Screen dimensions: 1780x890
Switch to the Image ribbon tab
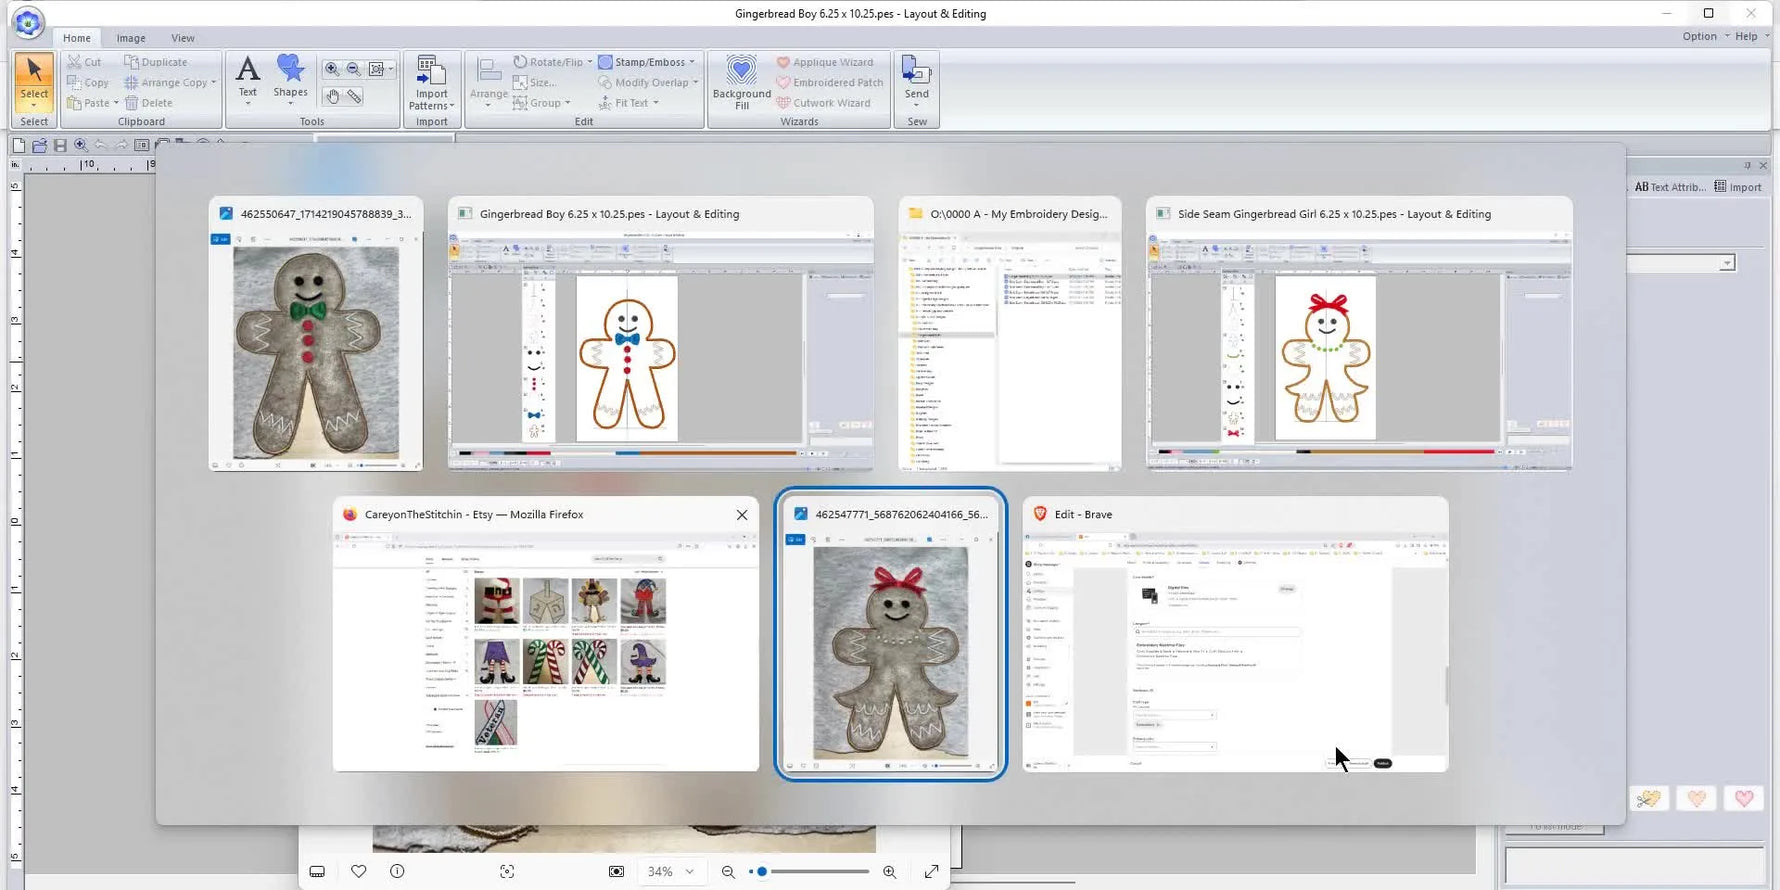point(131,38)
